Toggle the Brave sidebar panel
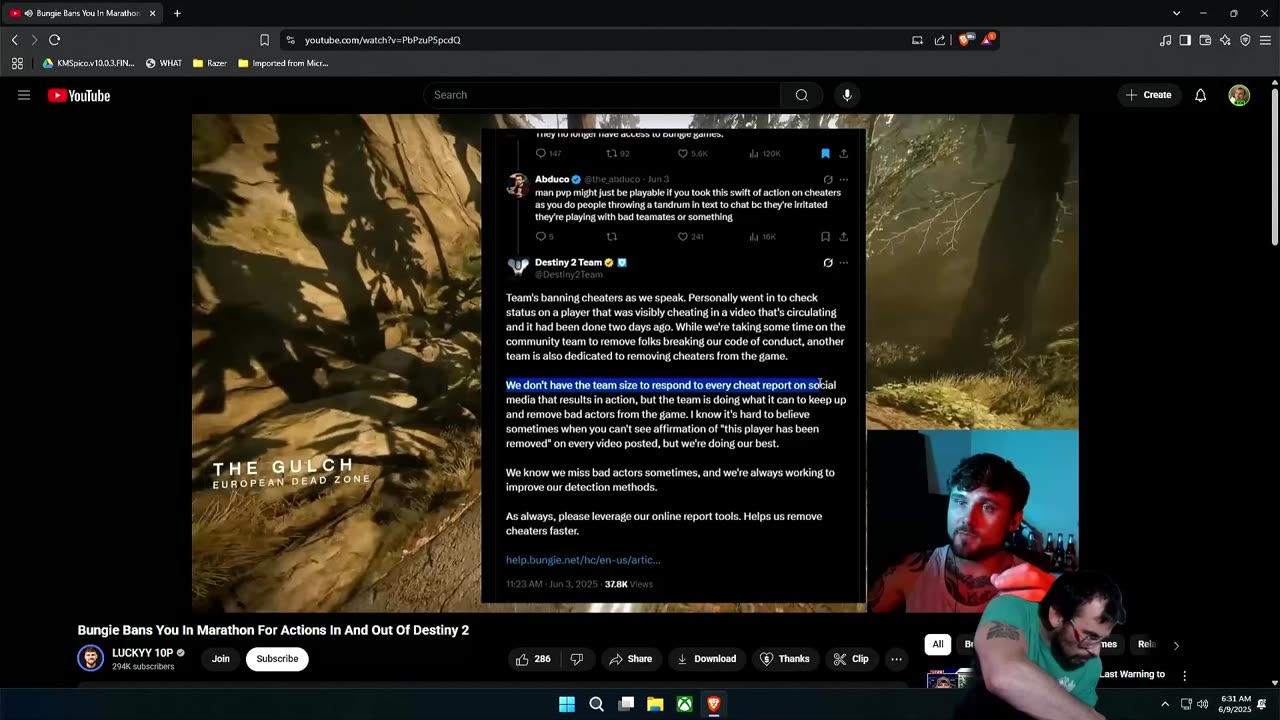Viewport: 1280px width, 720px height. (x=1185, y=40)
